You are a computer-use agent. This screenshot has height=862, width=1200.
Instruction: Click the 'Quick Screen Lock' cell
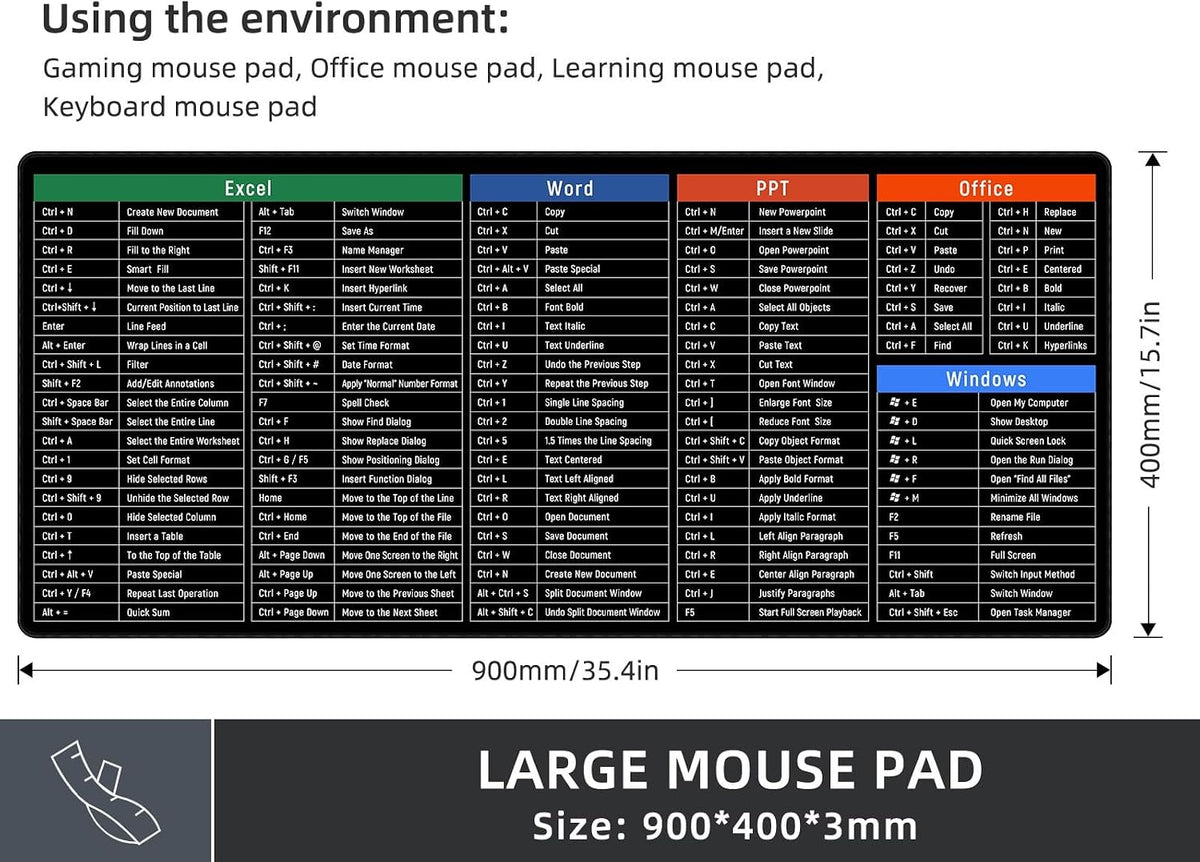(x=1039, y=441)
